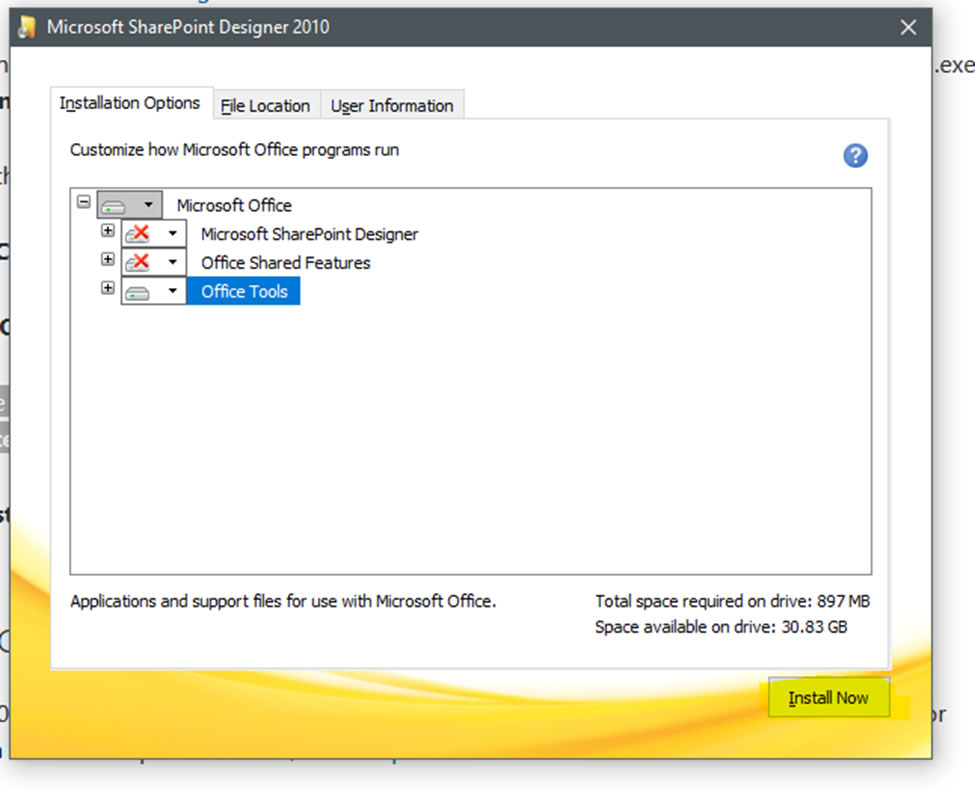Expand the Office Shared Features tree node

108,260
